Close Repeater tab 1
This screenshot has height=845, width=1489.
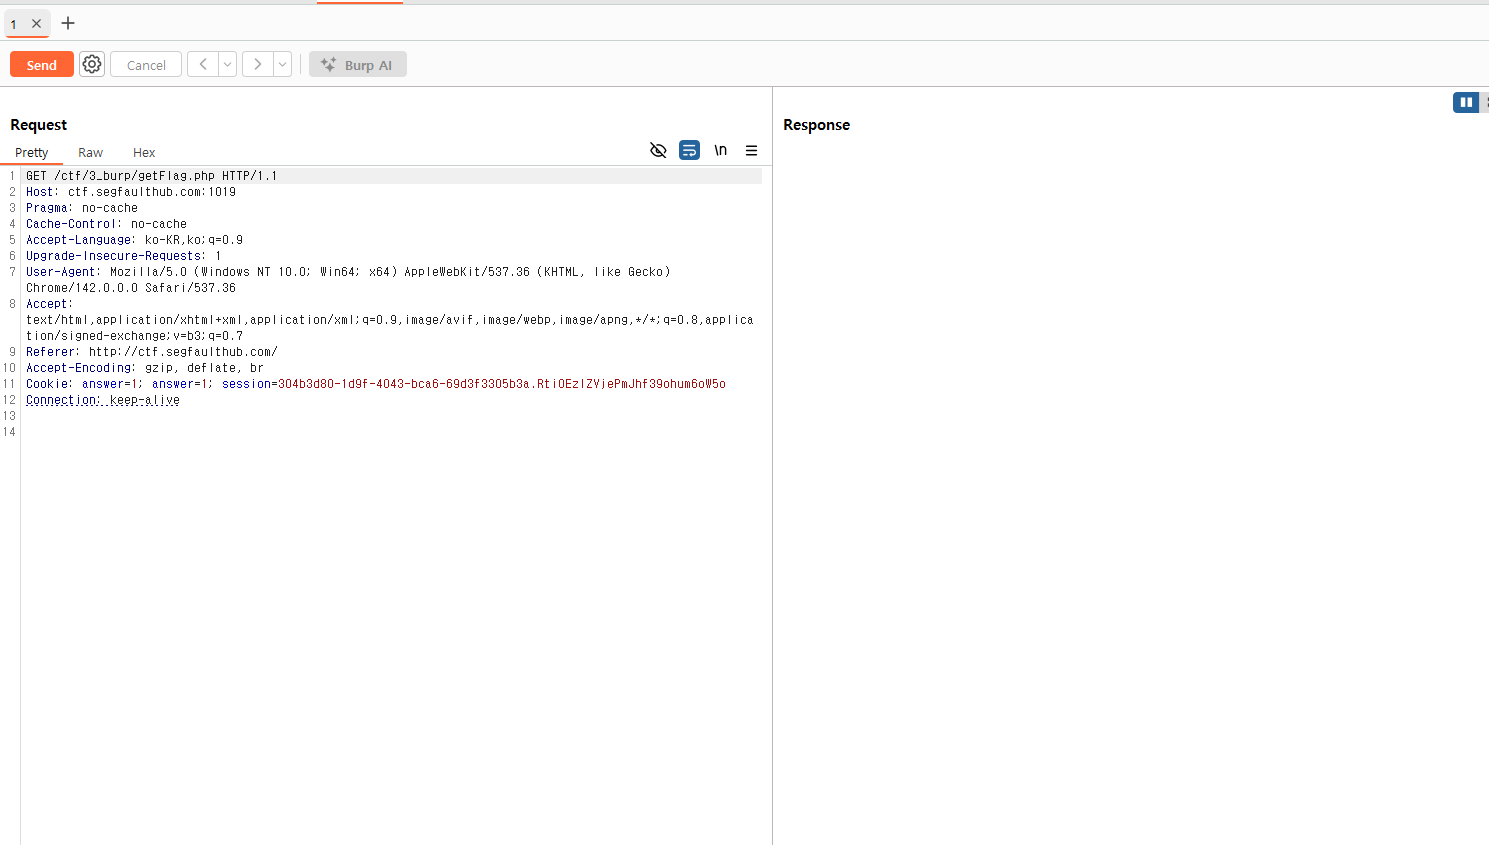pos(36,23)
